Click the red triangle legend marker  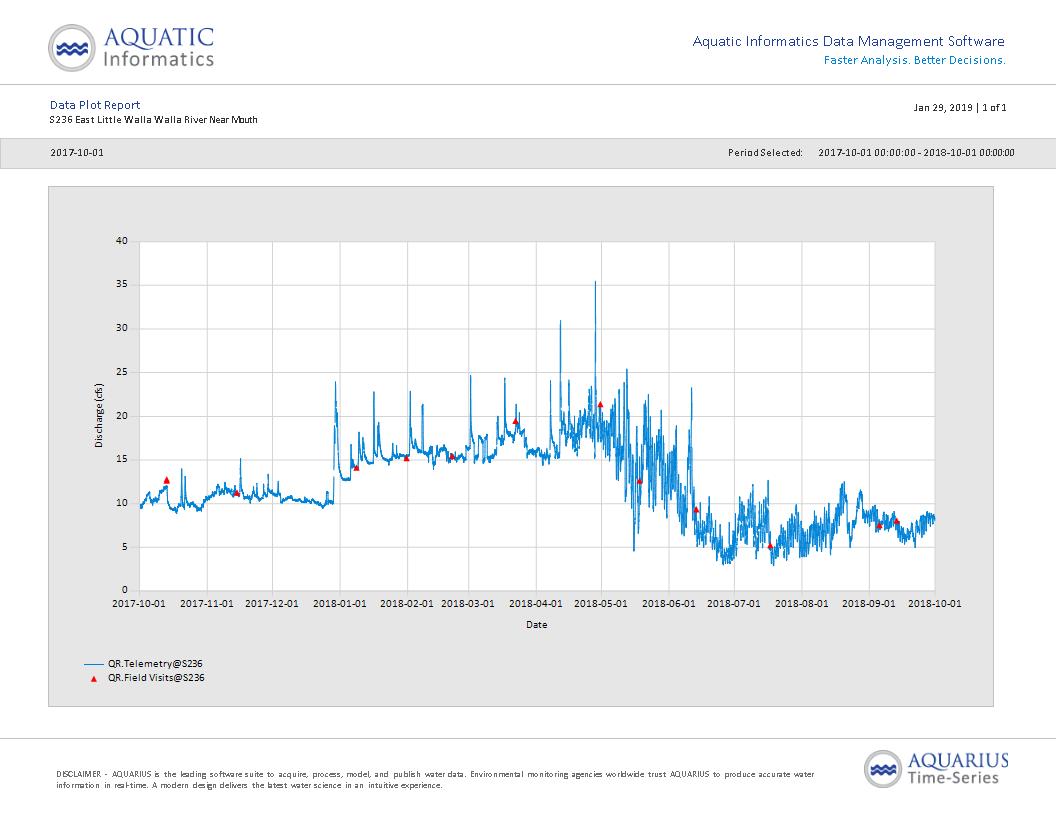tap(94, 679)
